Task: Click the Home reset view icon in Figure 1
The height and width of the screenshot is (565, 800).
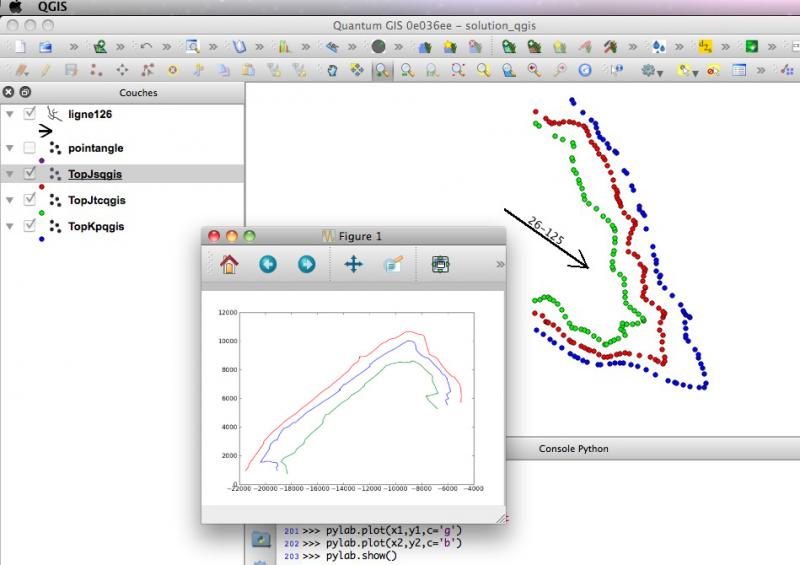Action: (x=229, y=264)
